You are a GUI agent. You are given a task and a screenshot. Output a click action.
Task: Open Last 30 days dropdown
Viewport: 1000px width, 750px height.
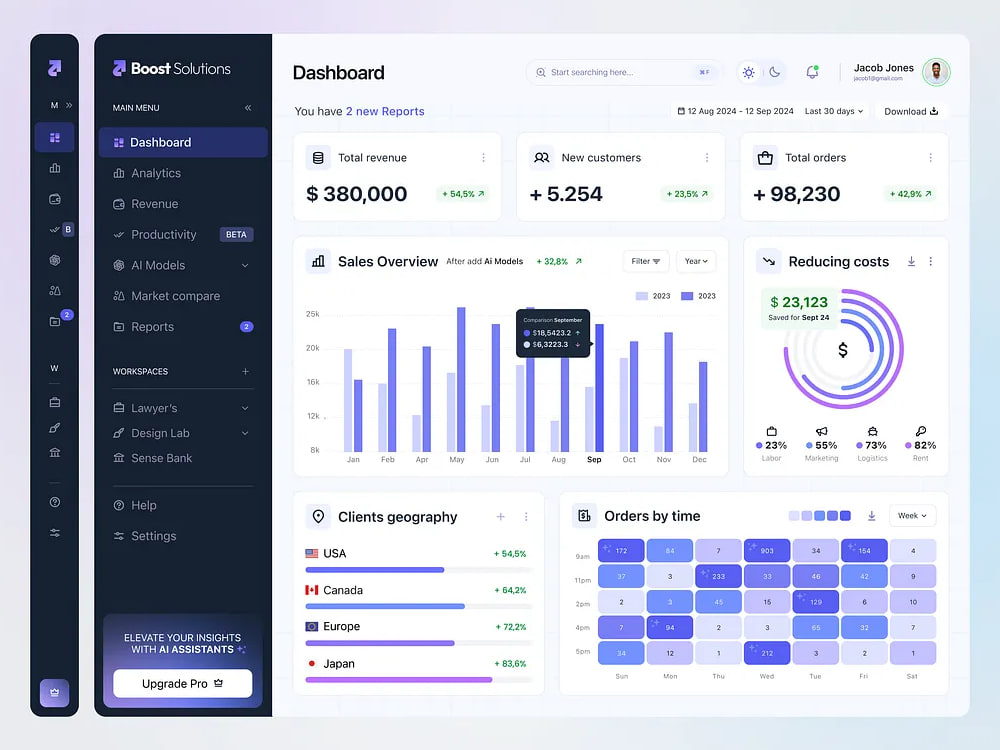click(834, 111)
